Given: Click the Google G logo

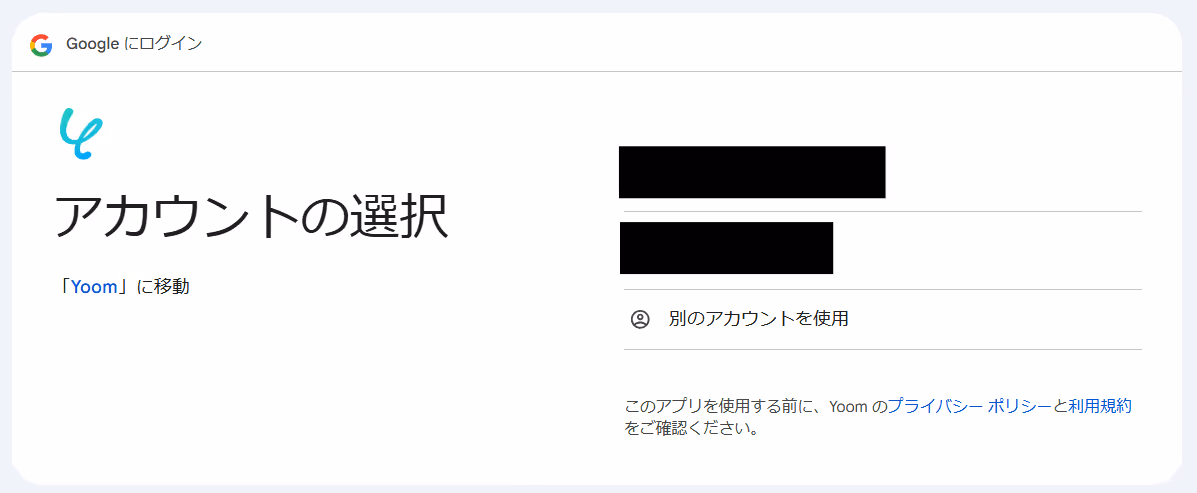Looking at the screenshot, I should tap(41, 45).
